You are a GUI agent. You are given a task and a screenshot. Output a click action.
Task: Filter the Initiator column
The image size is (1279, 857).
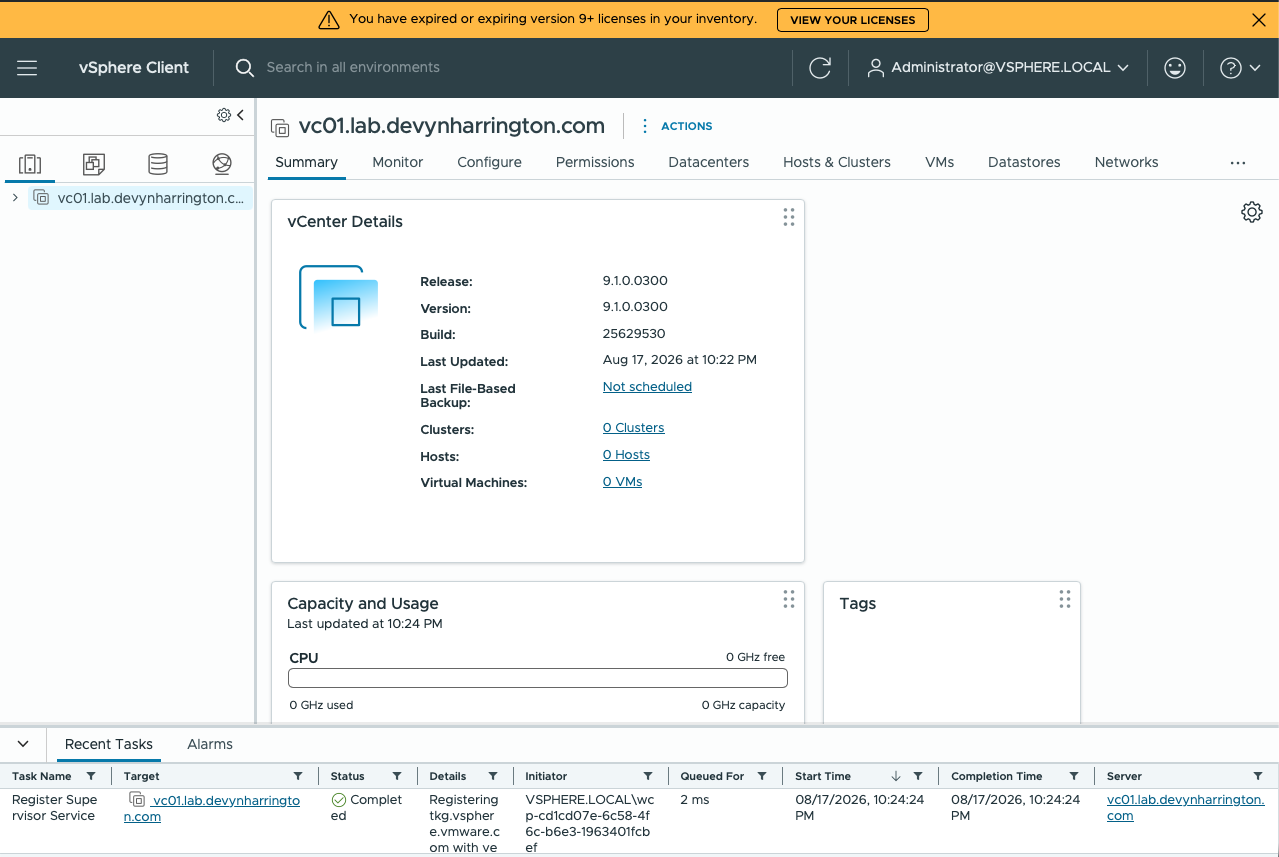coord(648,776)
